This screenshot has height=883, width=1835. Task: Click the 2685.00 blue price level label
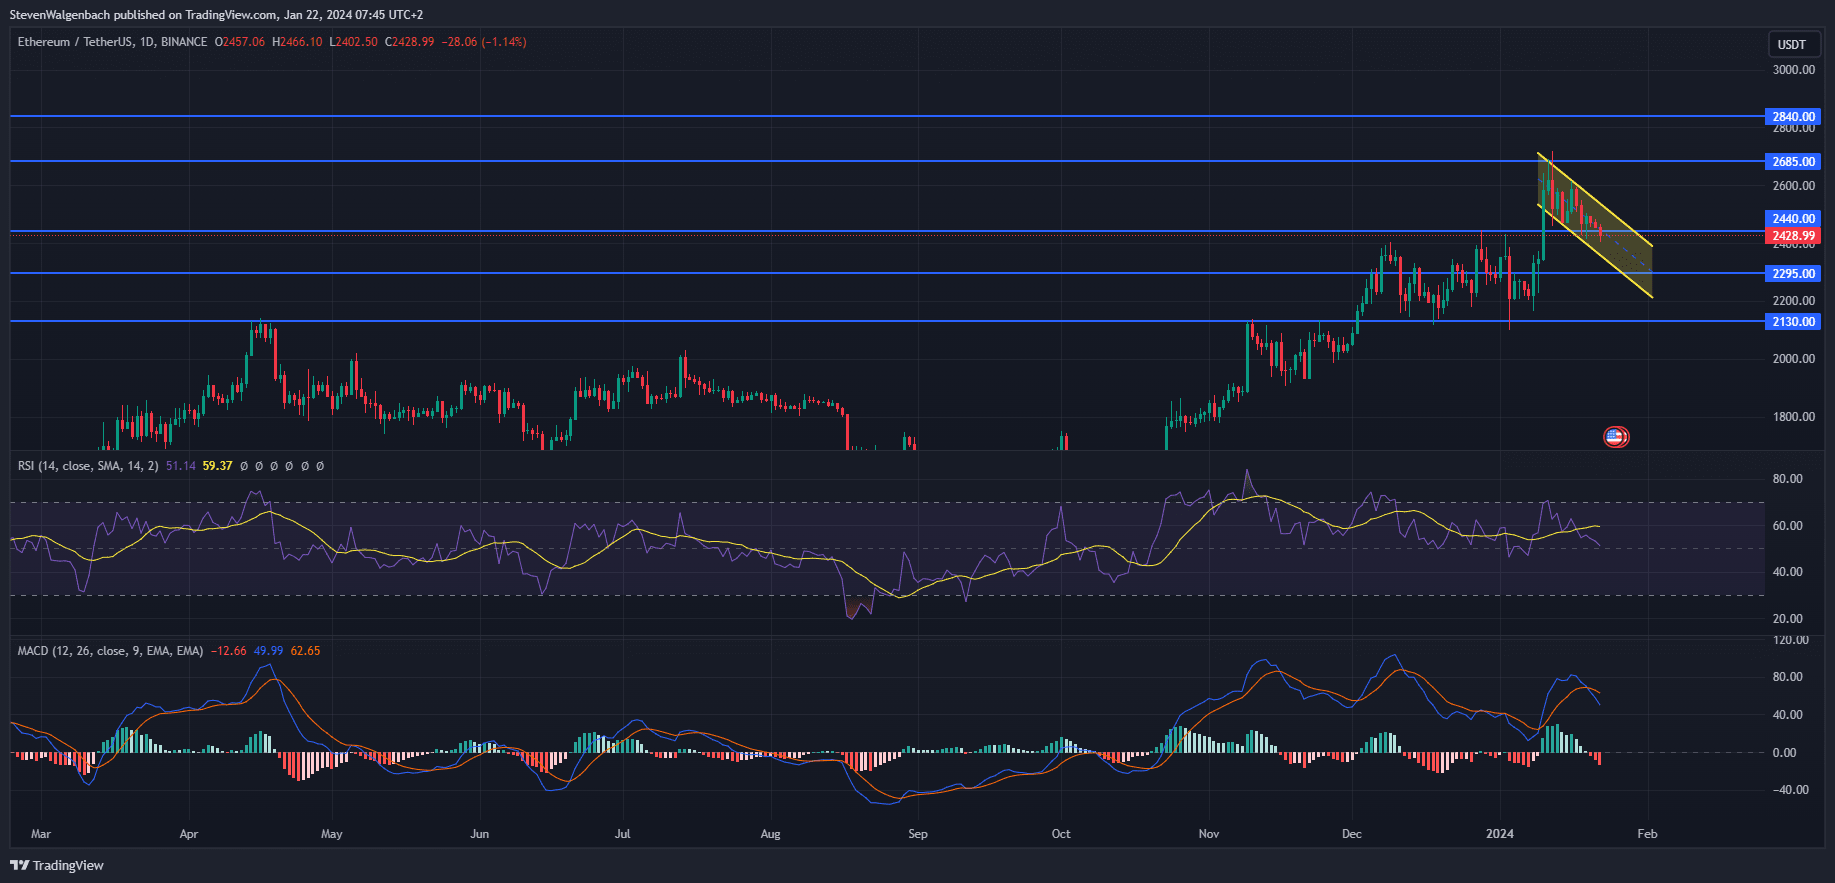[1793, 162]
